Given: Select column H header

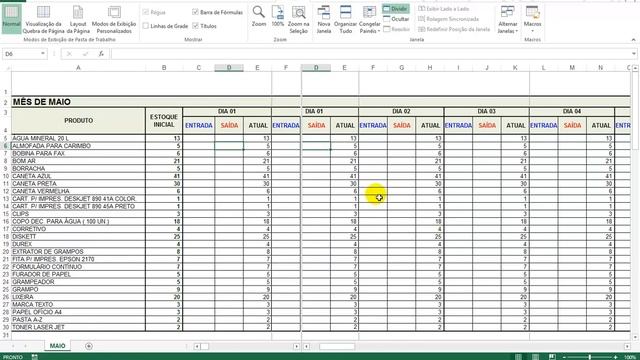Looking at the screenshot, I should pyautogui.click(x=430, y=68).
